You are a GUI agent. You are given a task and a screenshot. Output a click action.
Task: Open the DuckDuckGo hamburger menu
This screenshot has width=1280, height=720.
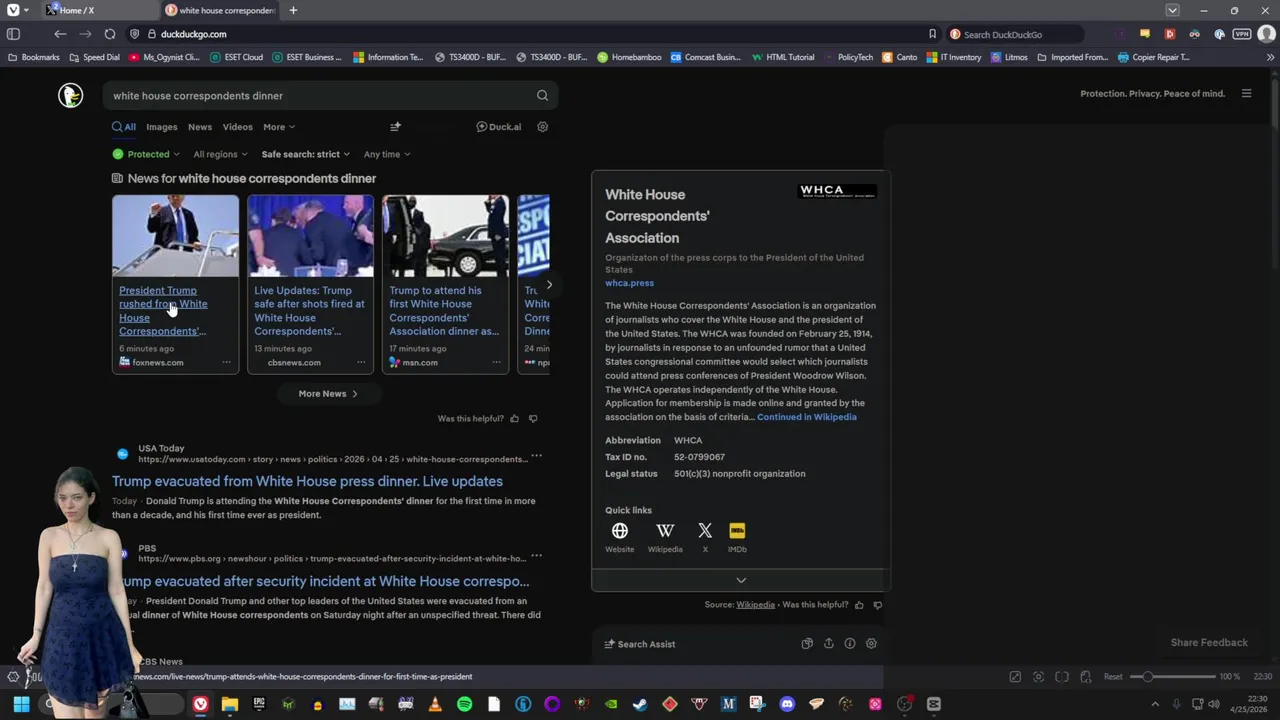click(x=1246, y=94)
